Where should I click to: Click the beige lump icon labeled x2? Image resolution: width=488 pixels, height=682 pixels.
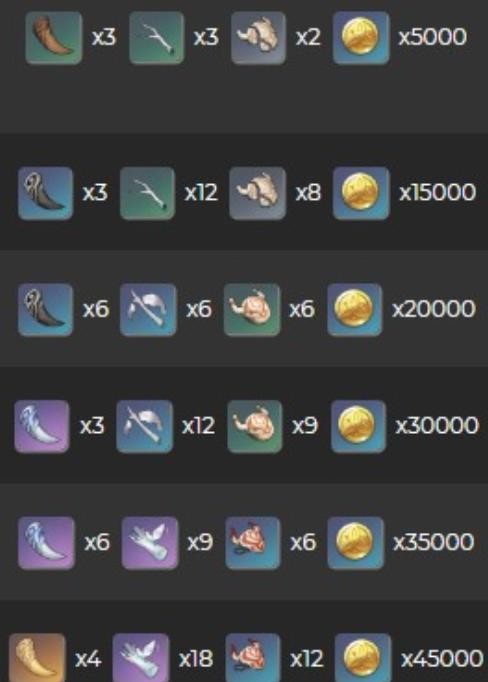(x=258, y=38)
